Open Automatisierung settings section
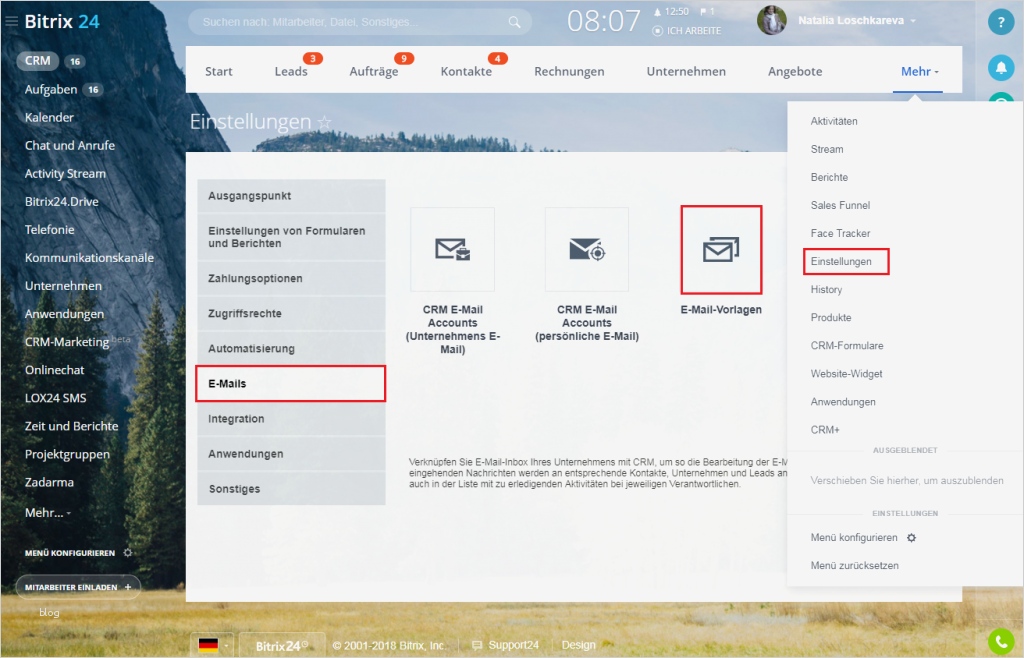The height and width of the screenshot is (658, 1024). click(291, 349)
